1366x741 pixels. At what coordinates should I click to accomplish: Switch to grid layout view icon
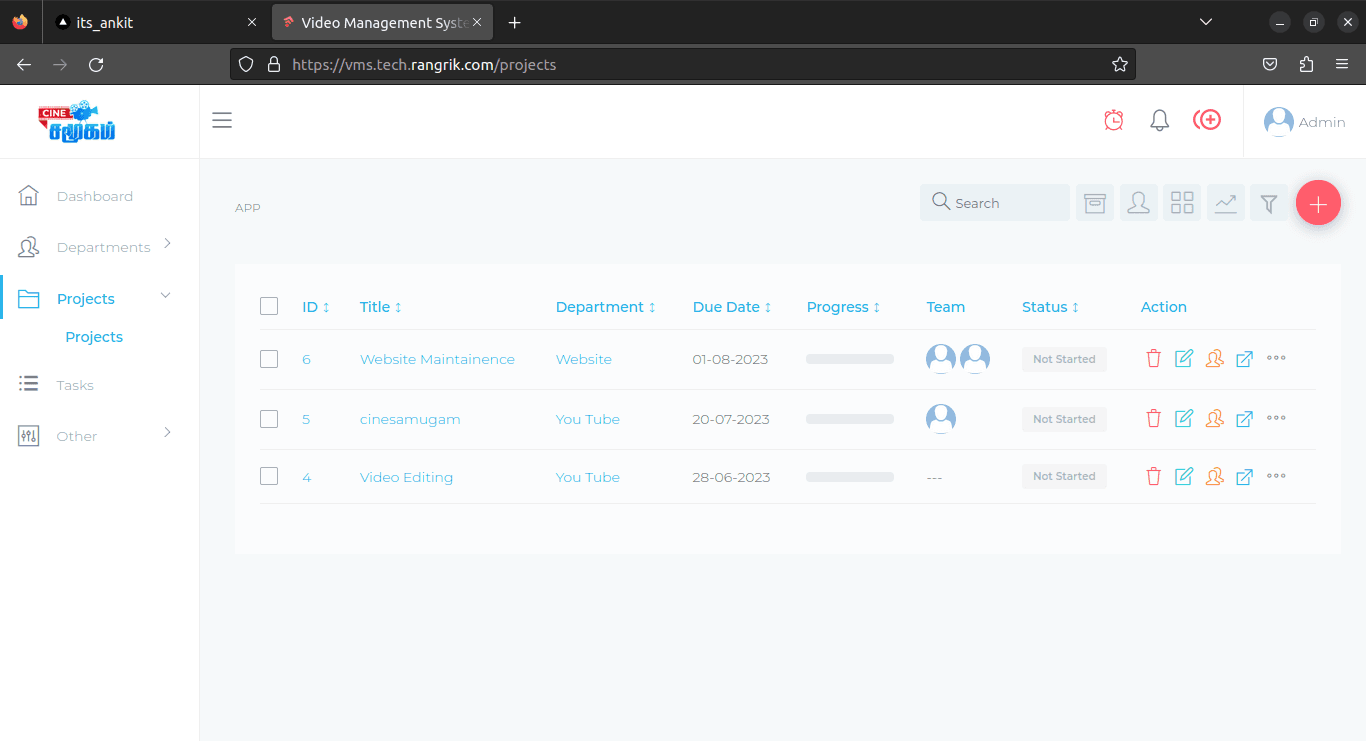pyautogui.click(x=1182, y=202)
